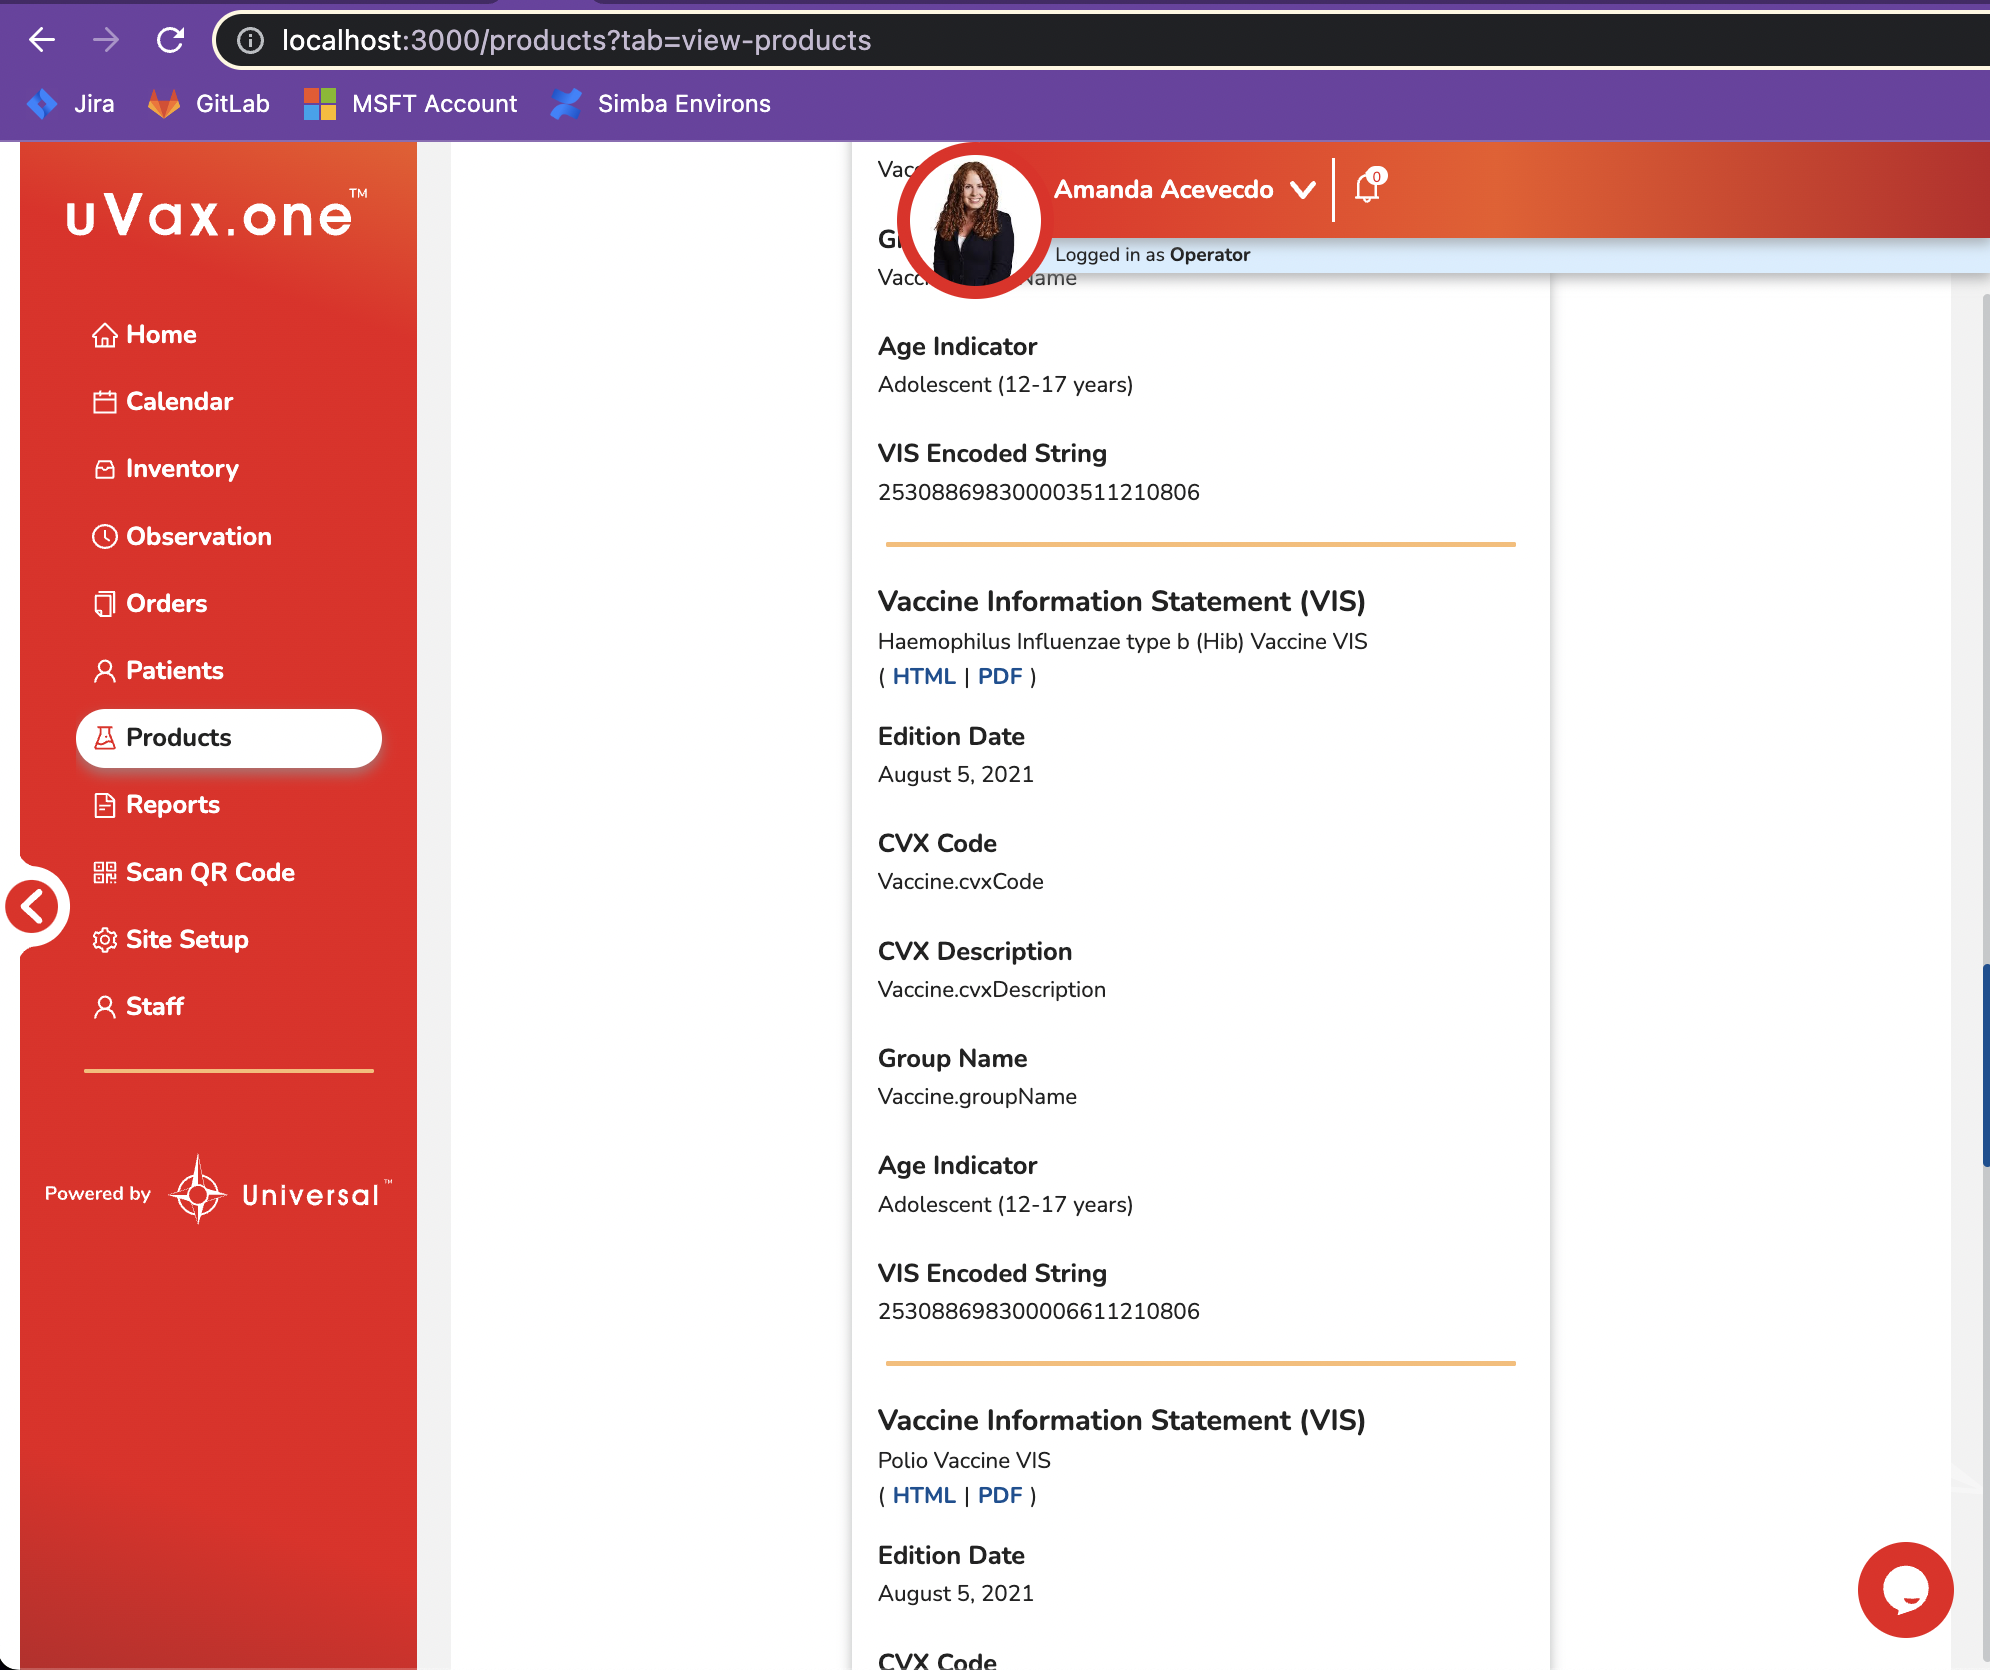Open the chat support bubble
The height and width of the screenshot is (1670, 1990).
pyautogui.click(x=1904, y=1588)
